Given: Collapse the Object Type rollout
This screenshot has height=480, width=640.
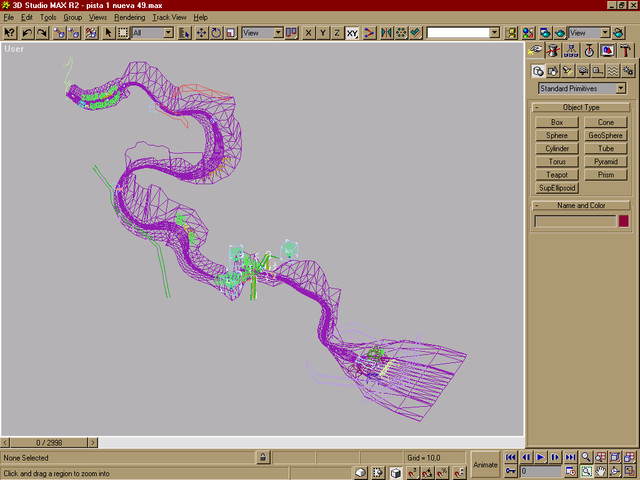Looking at the screenshot, I should tap(581, 107).
